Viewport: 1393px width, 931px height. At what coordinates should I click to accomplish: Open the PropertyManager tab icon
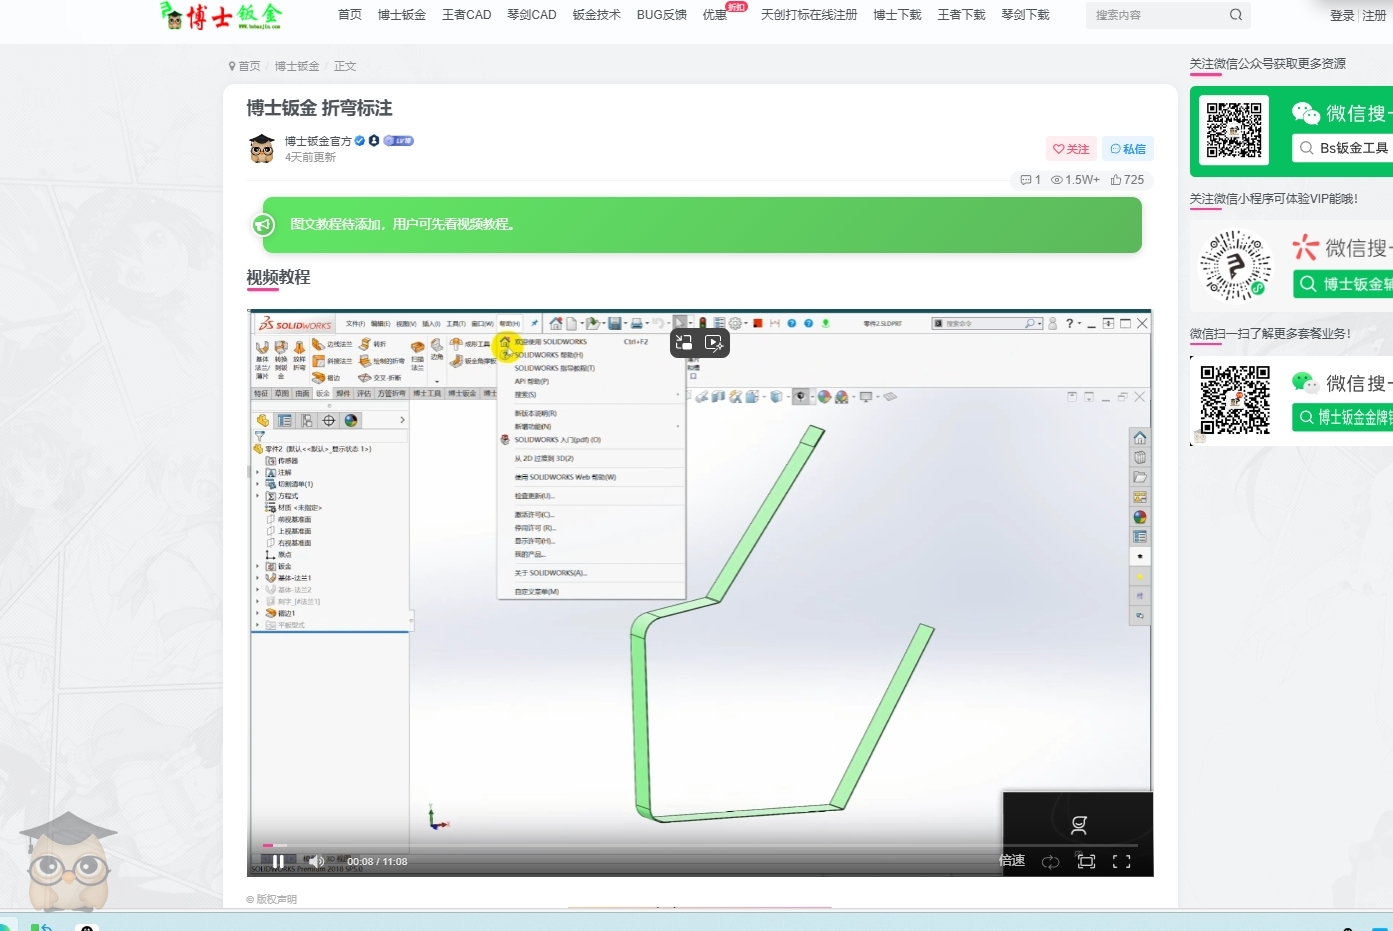[x=285, y=421]
